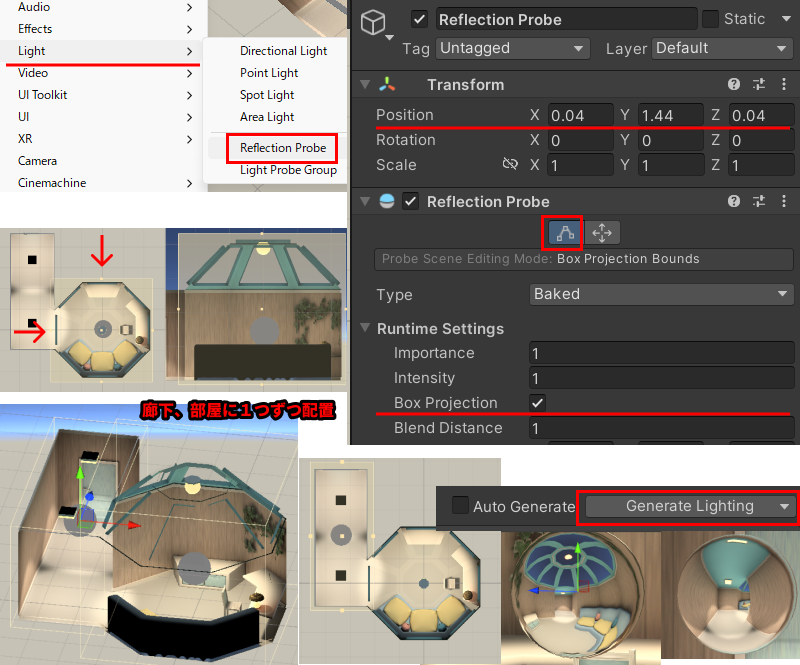Viewport: 800px width, 665px height.
Task: Open the Transform component help icon
Action: [x=734, y=85]
